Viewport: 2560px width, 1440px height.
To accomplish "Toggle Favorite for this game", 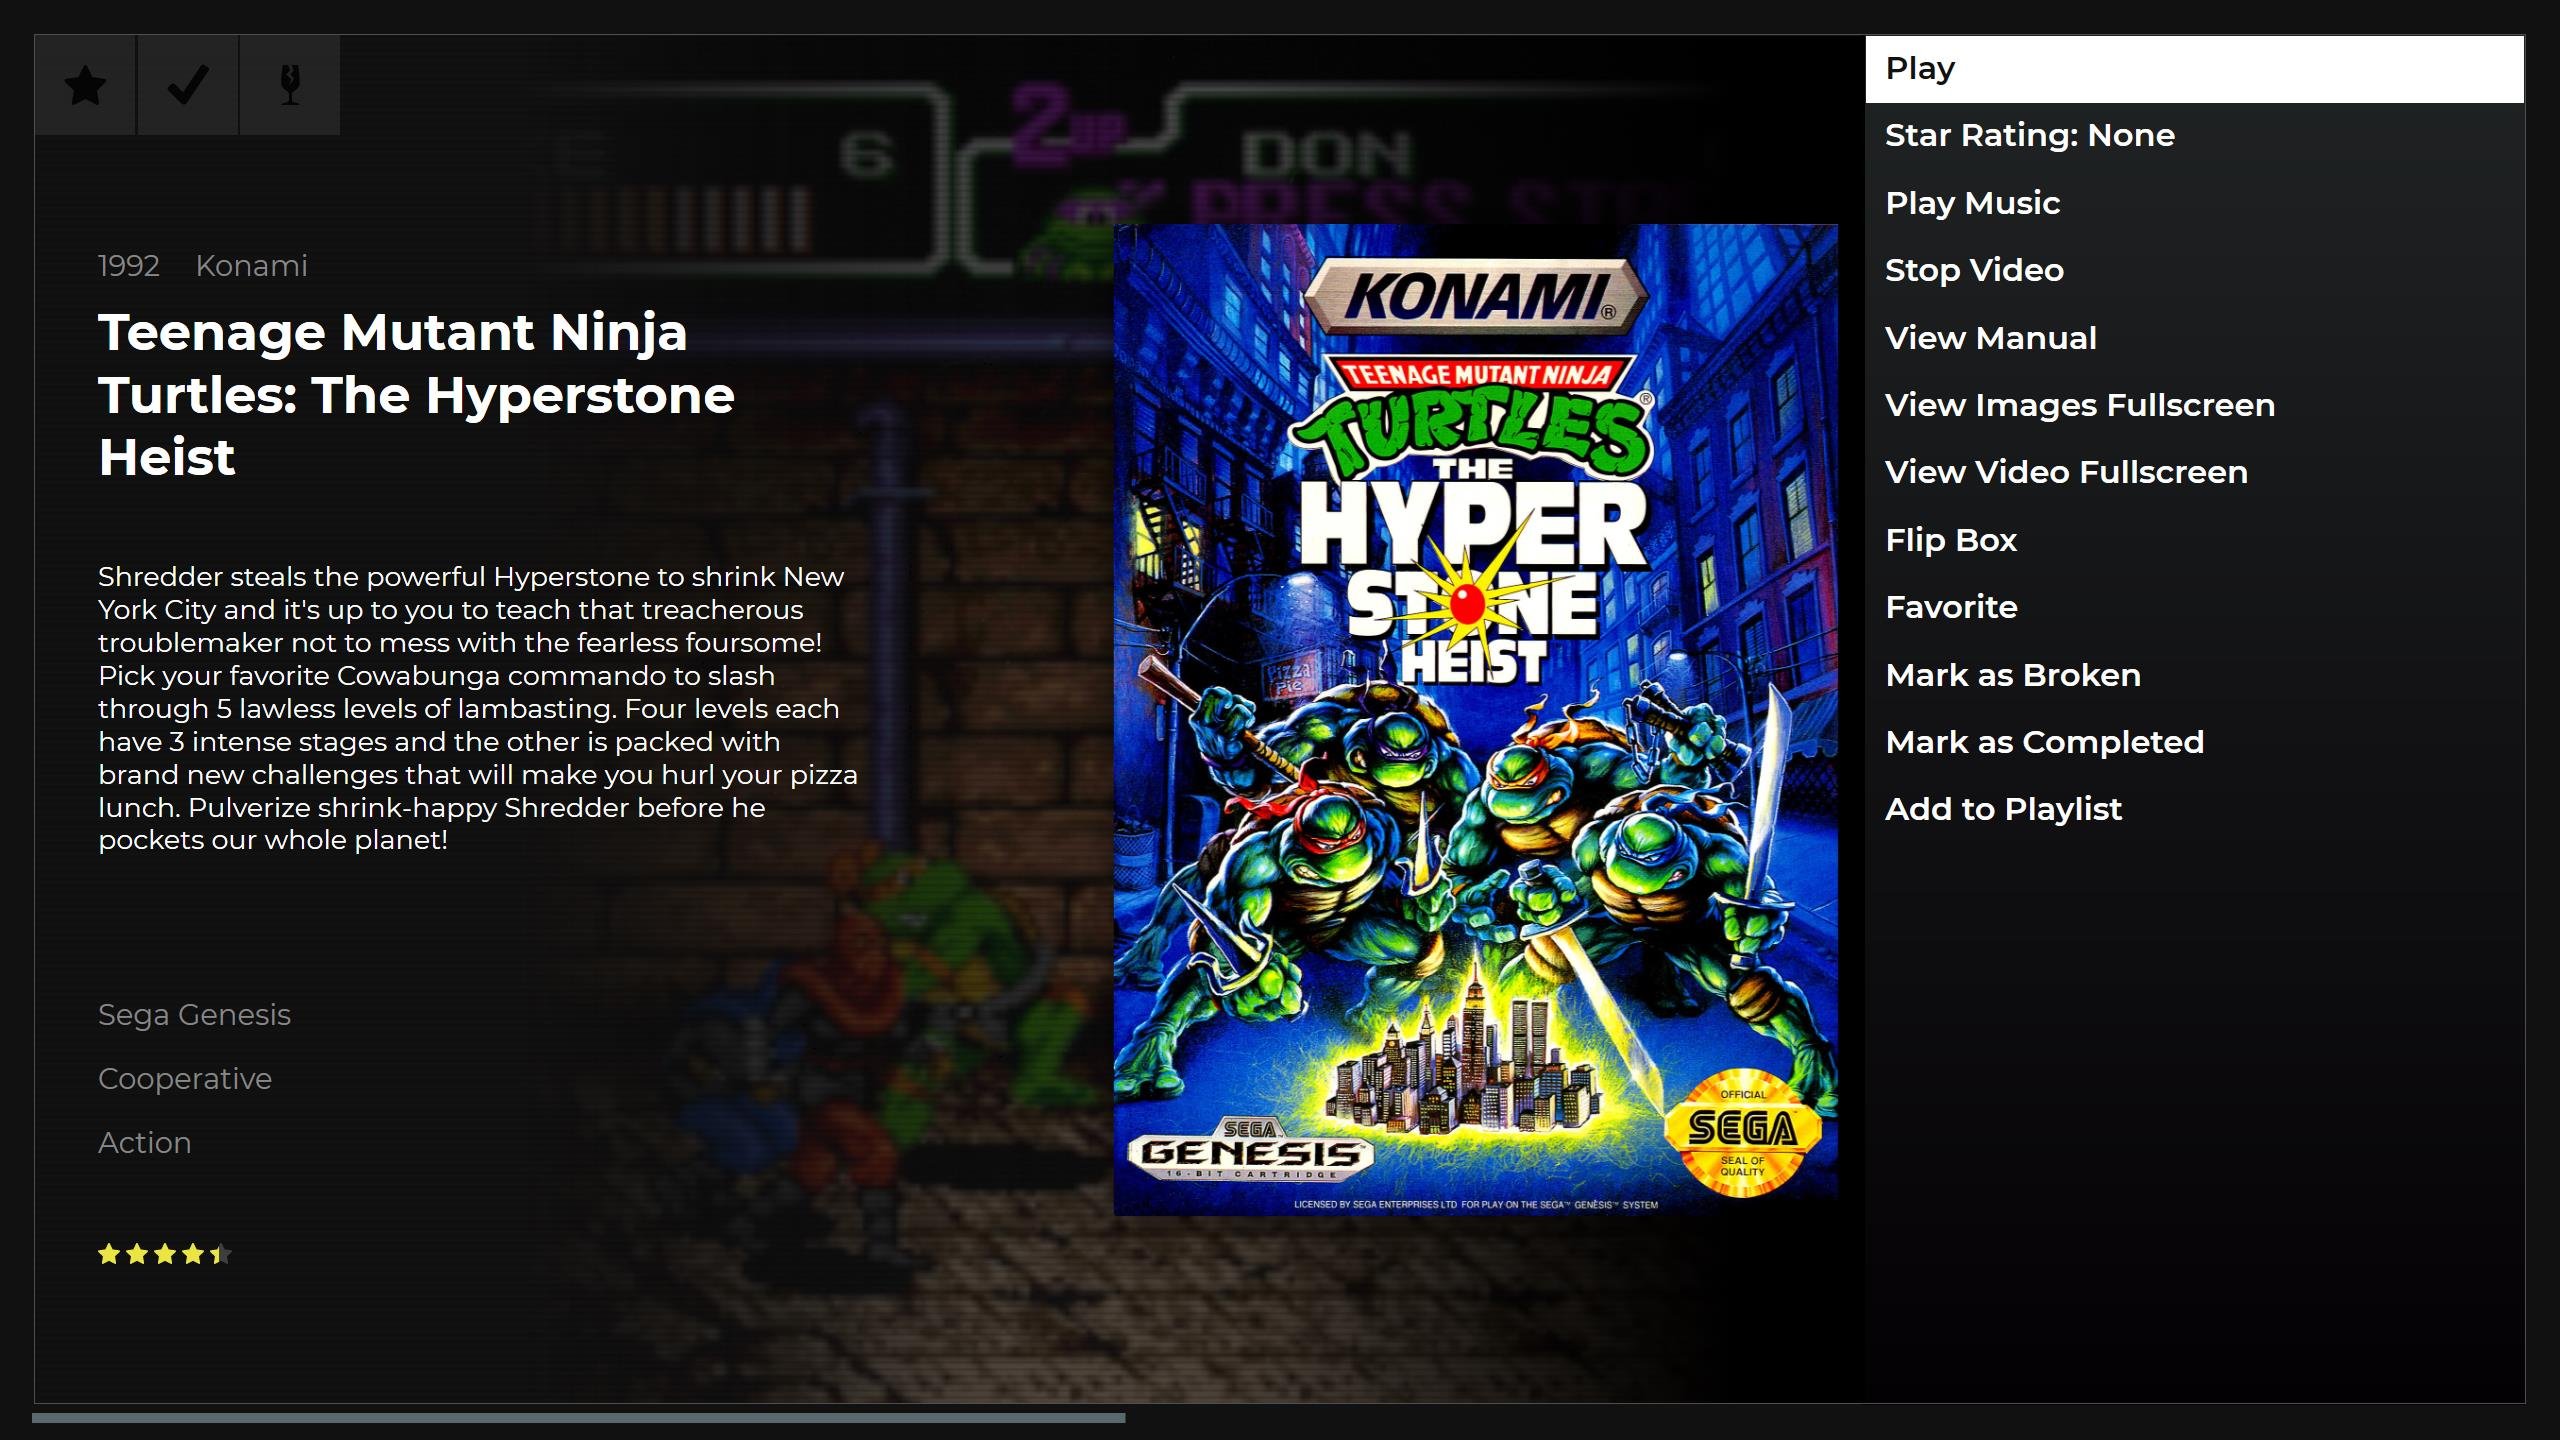I will [2194, 607].
